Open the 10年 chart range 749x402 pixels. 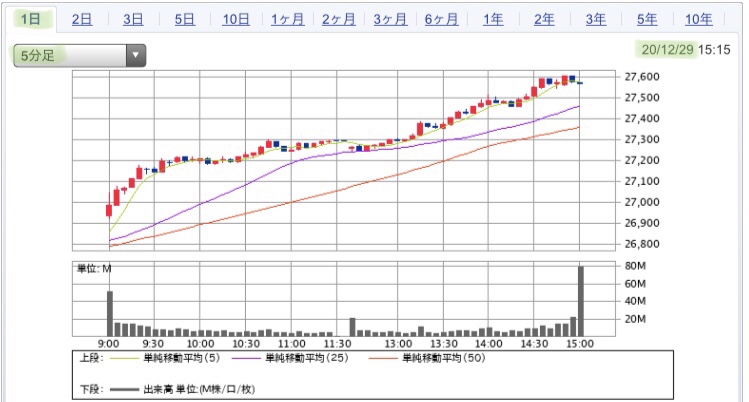point(698,20)
